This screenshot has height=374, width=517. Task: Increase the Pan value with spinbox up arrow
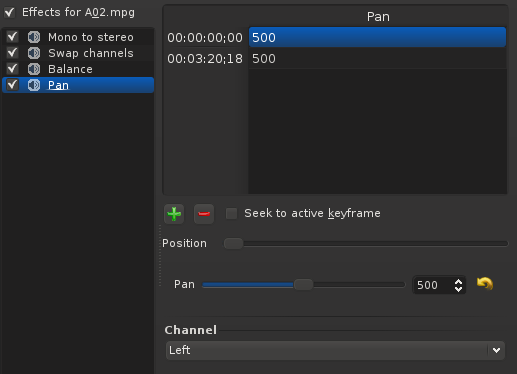coord(458,282)
